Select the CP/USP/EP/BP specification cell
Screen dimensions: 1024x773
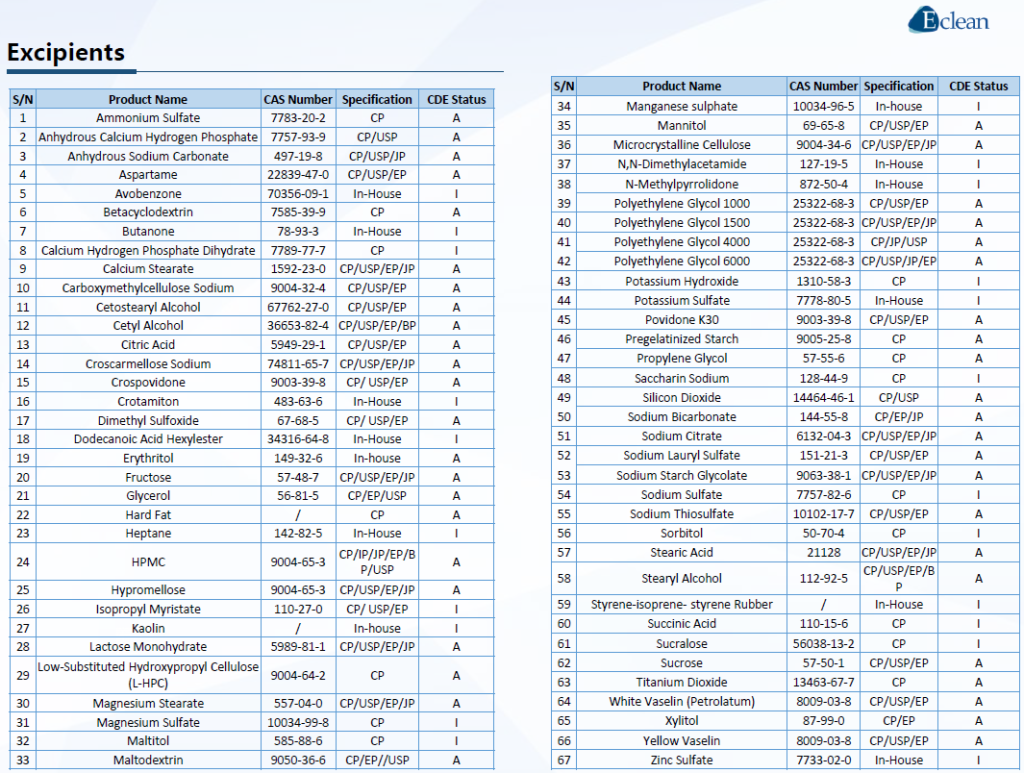377,326
